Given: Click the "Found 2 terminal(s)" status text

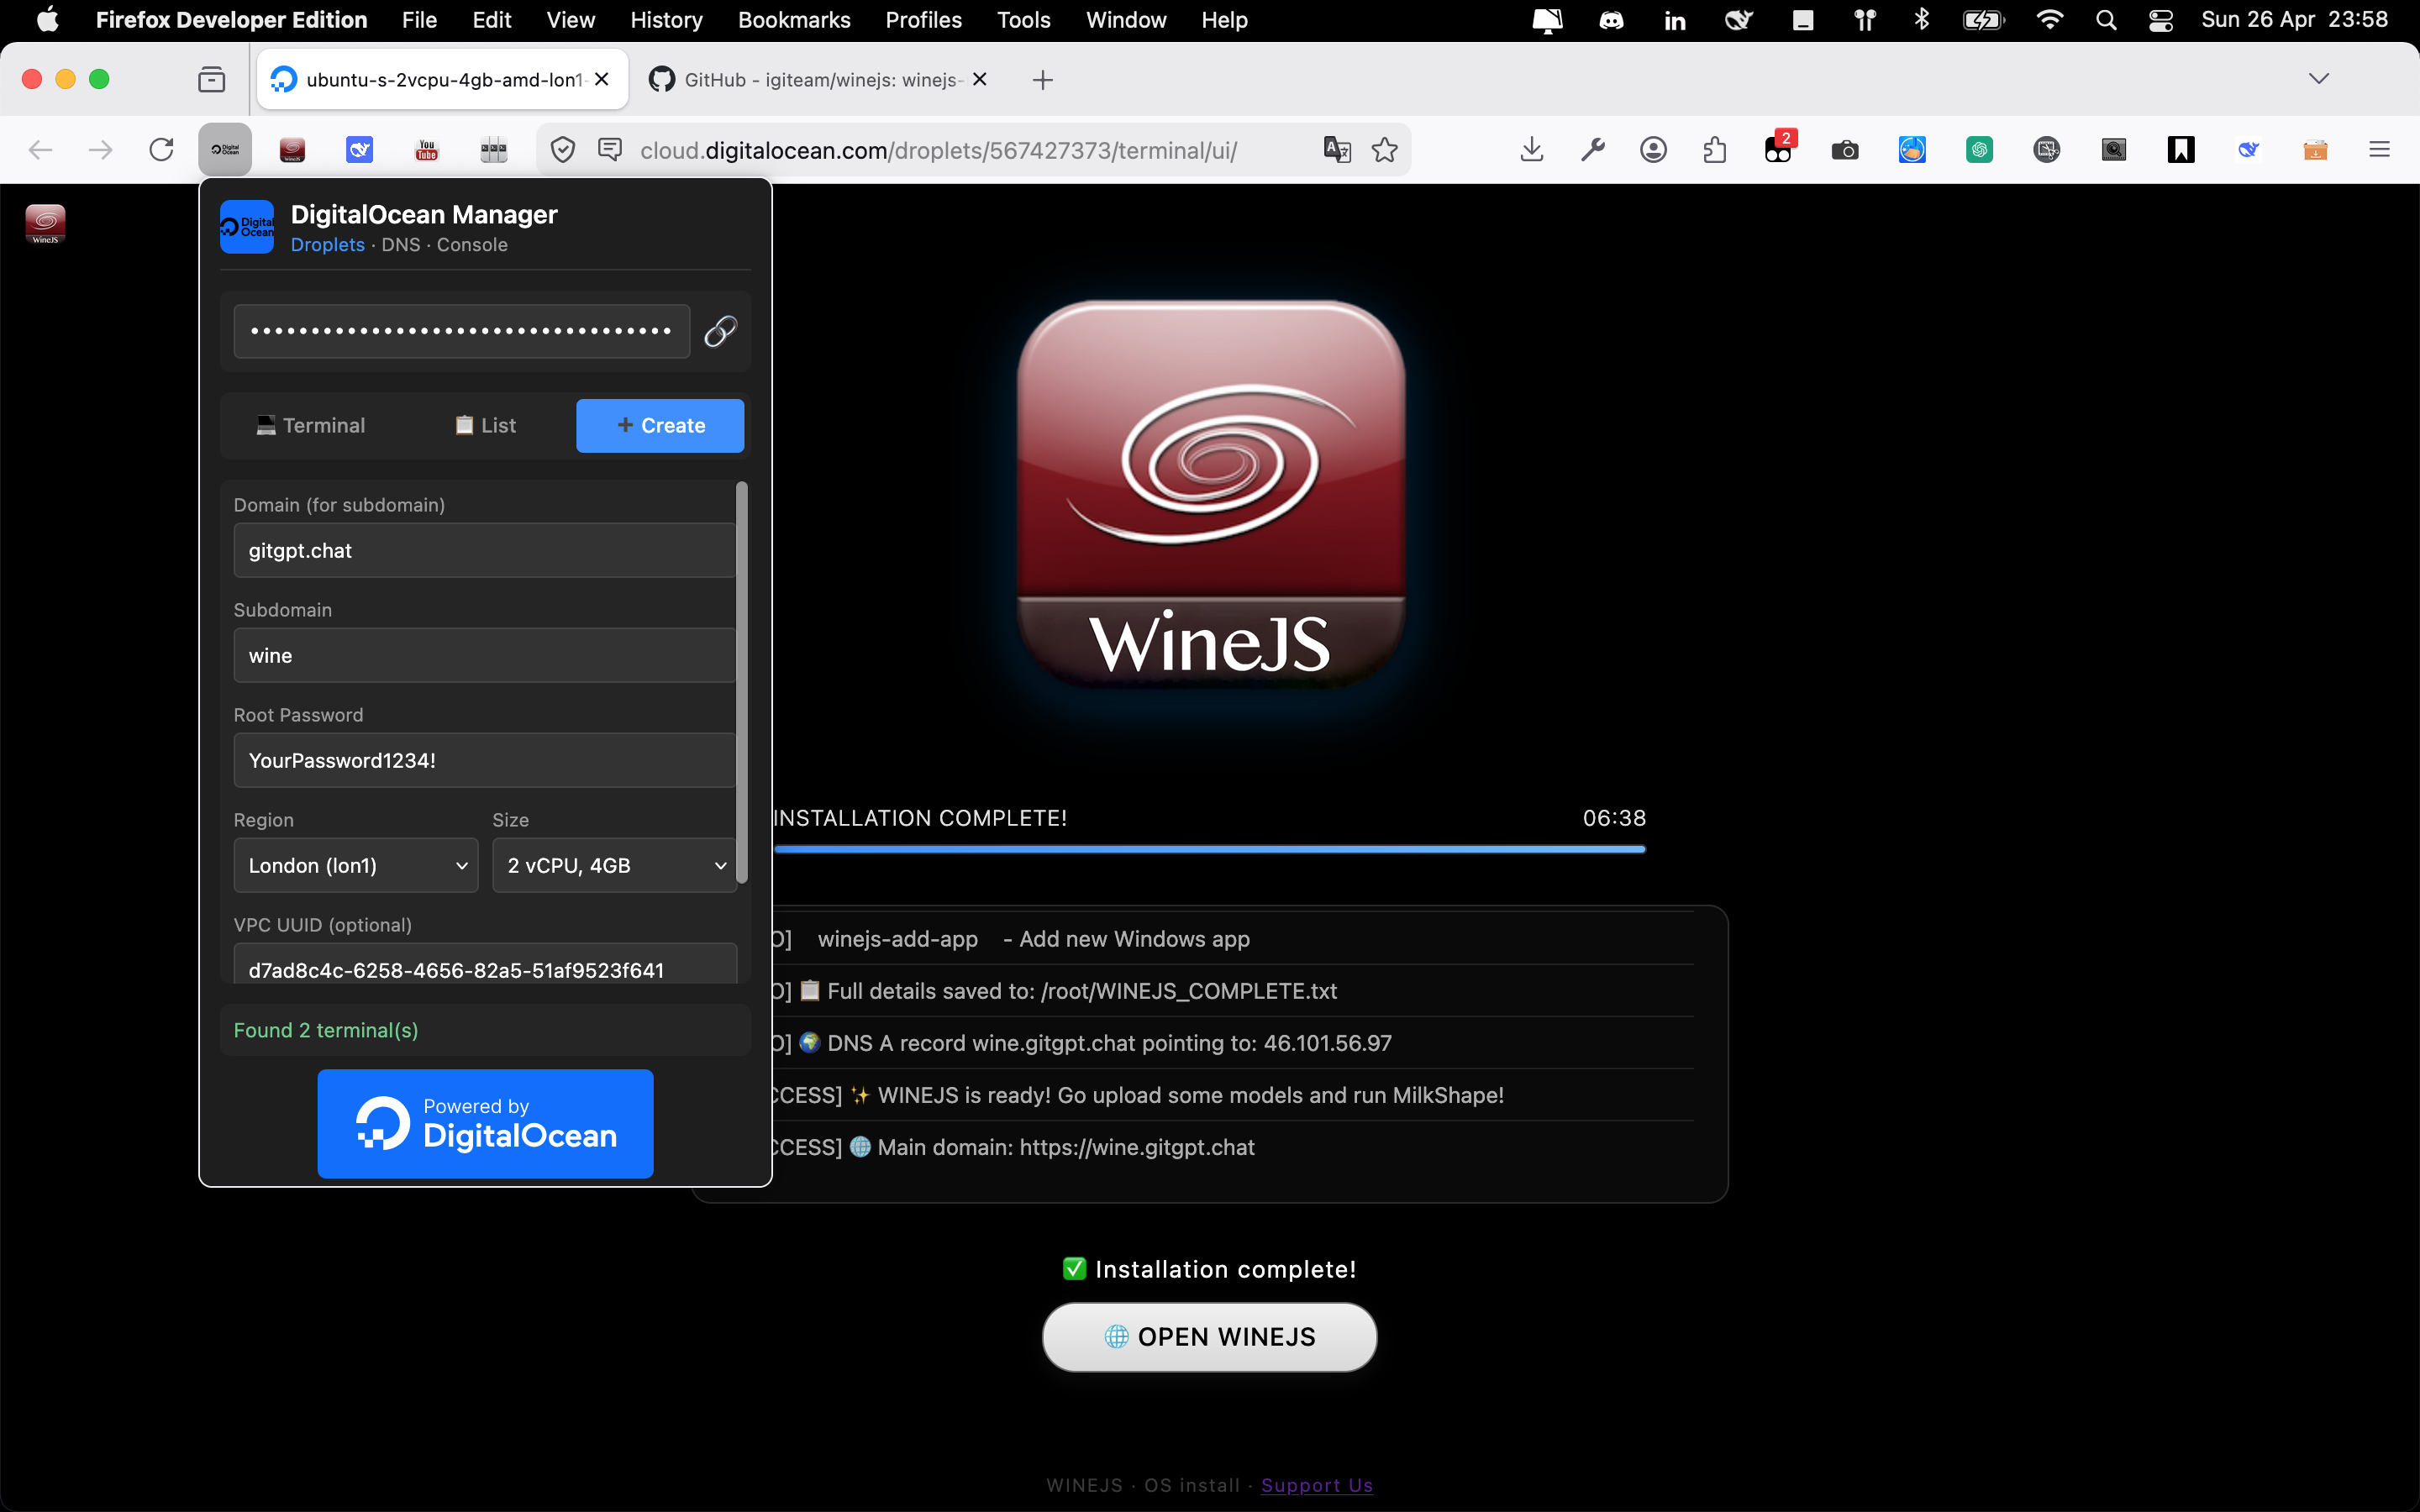Looking at the screenshot, I should pyautogui.click(x=326, y=1030).
